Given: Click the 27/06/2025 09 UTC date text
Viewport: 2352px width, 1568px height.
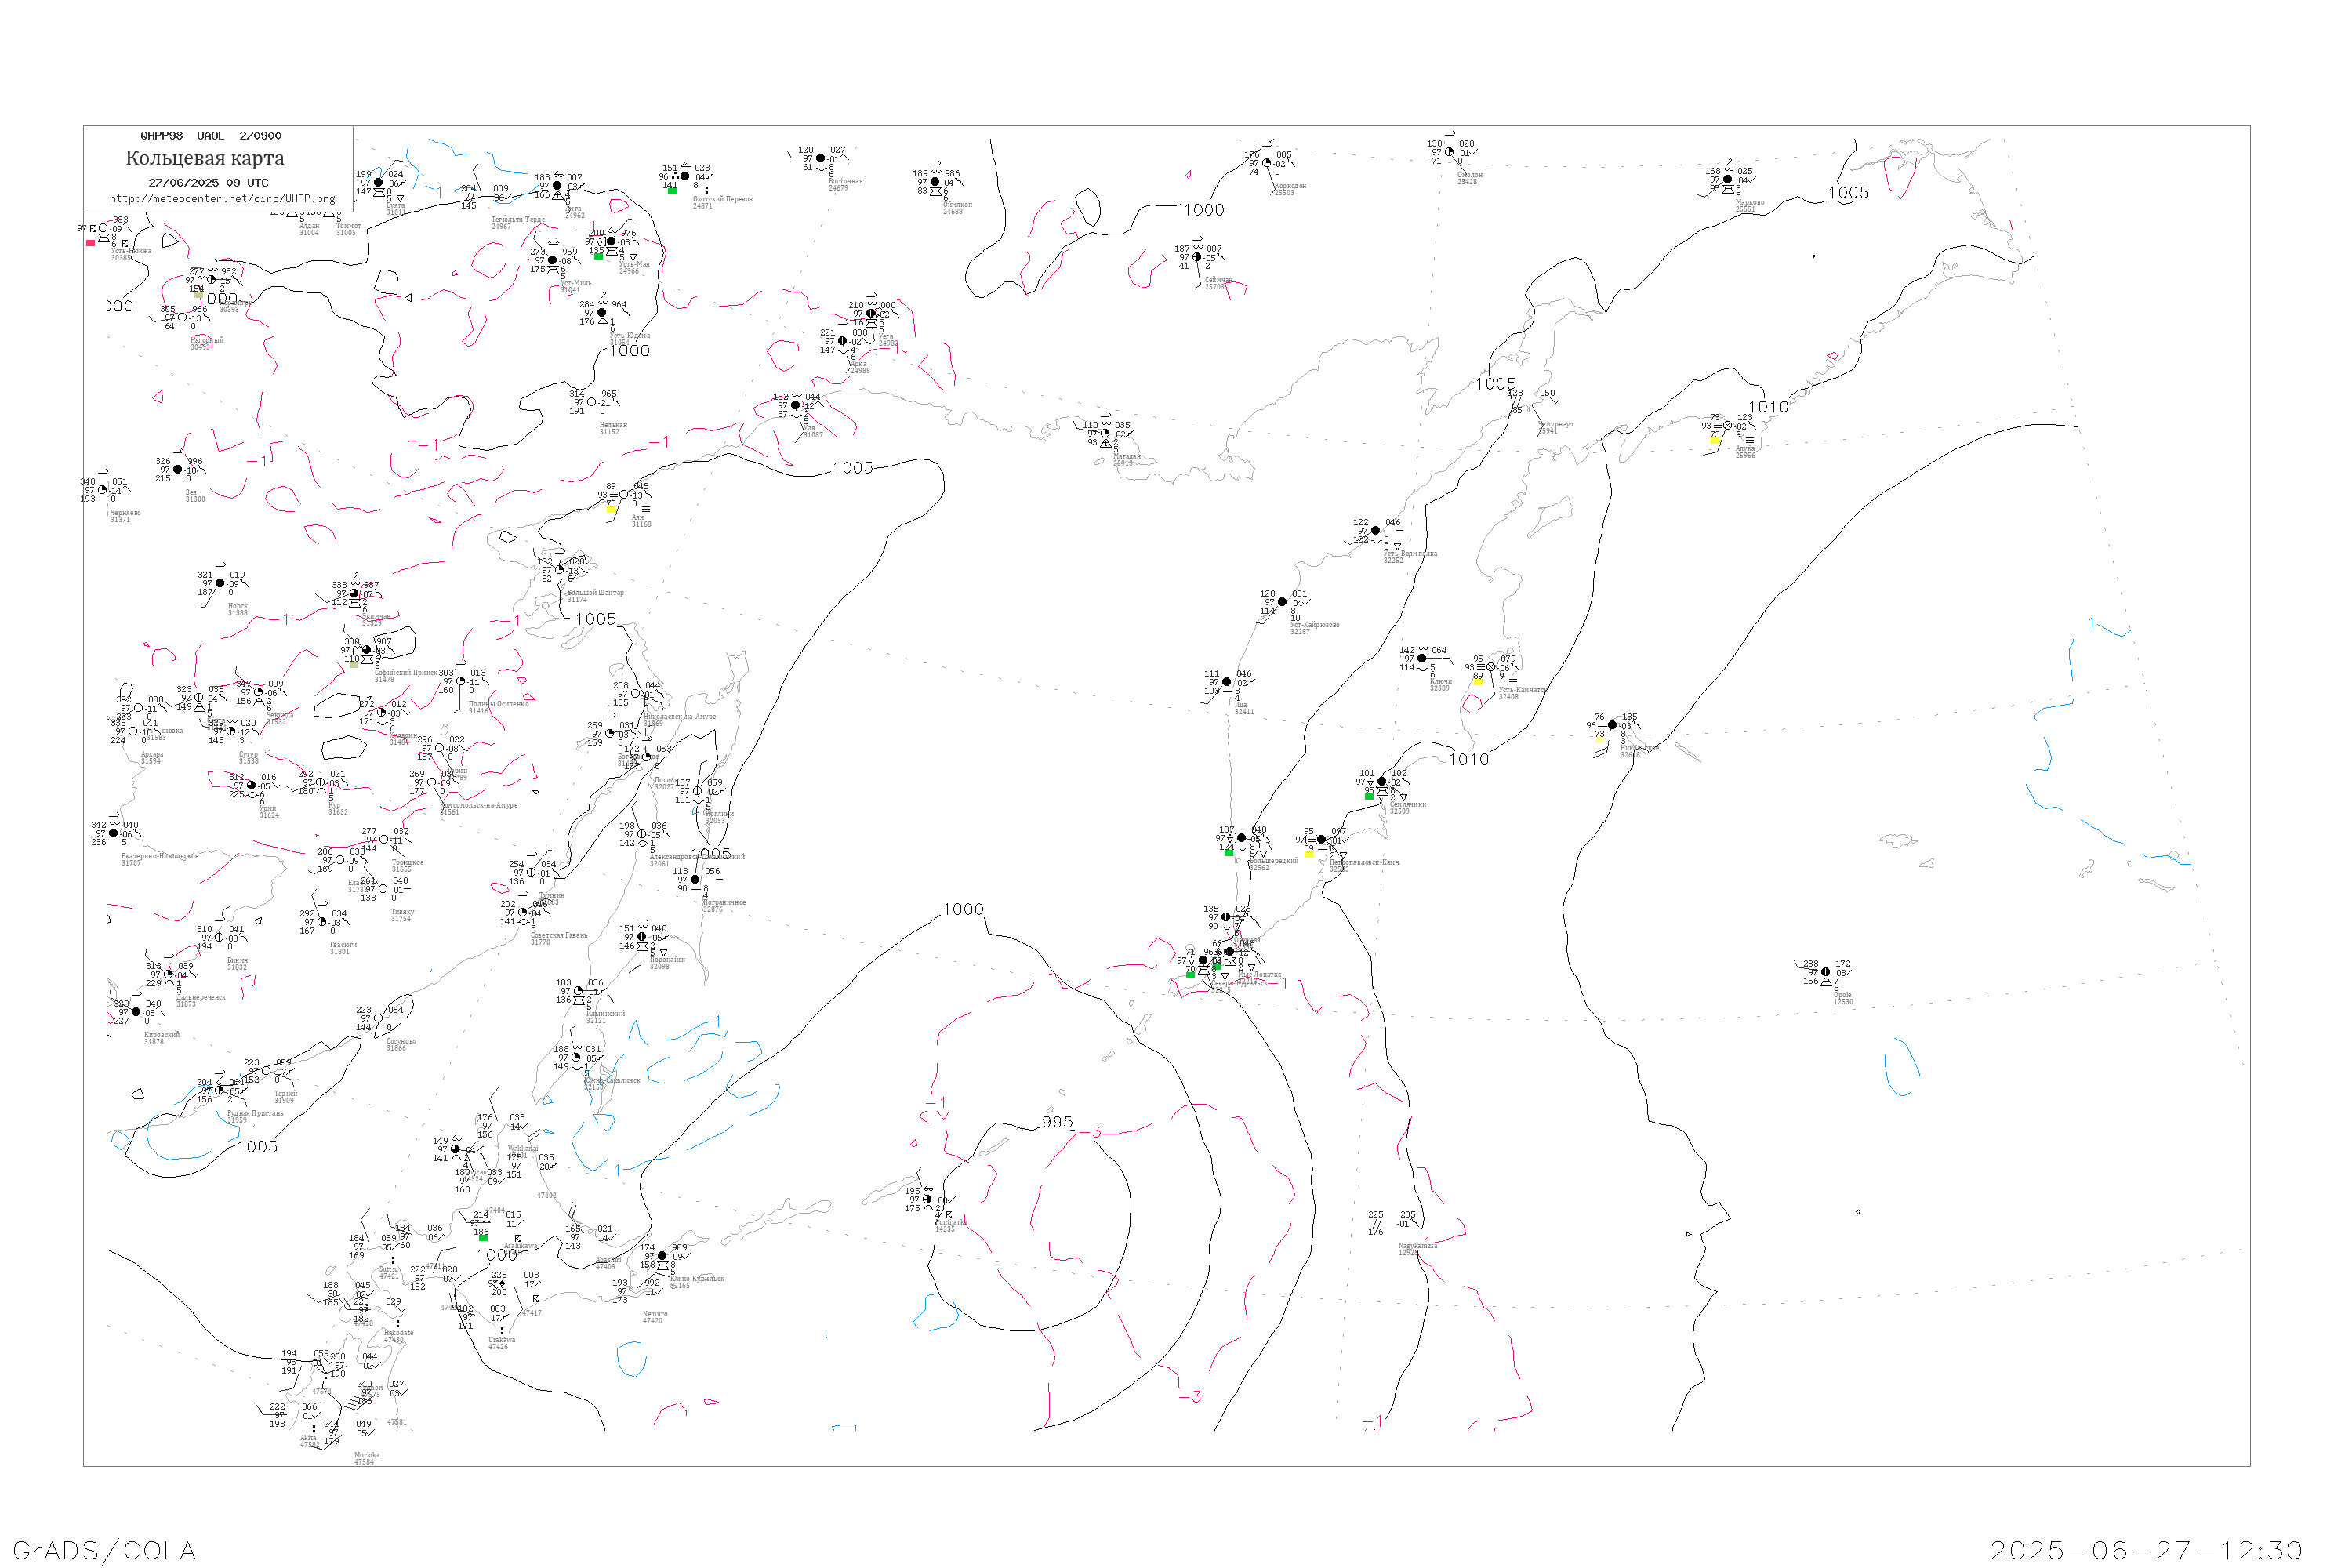Looking at the screenshot, I should (208, 183).
